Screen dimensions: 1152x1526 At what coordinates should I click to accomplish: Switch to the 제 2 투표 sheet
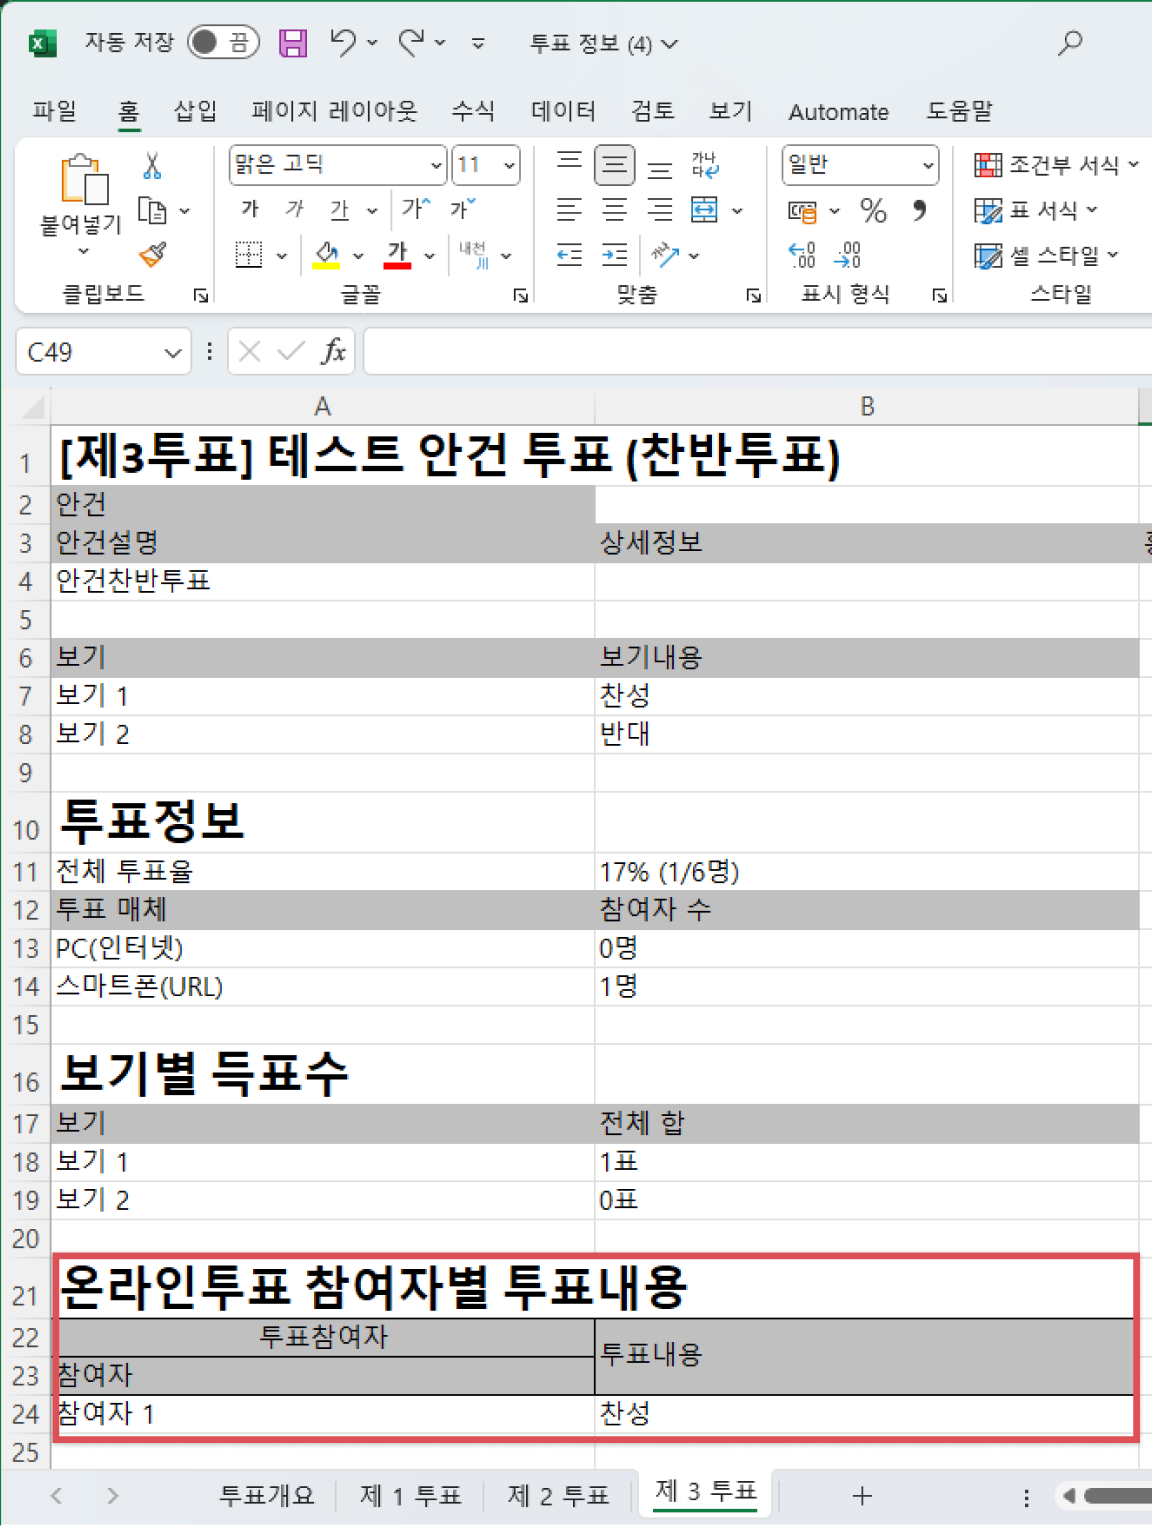(x=557, y=1495)
